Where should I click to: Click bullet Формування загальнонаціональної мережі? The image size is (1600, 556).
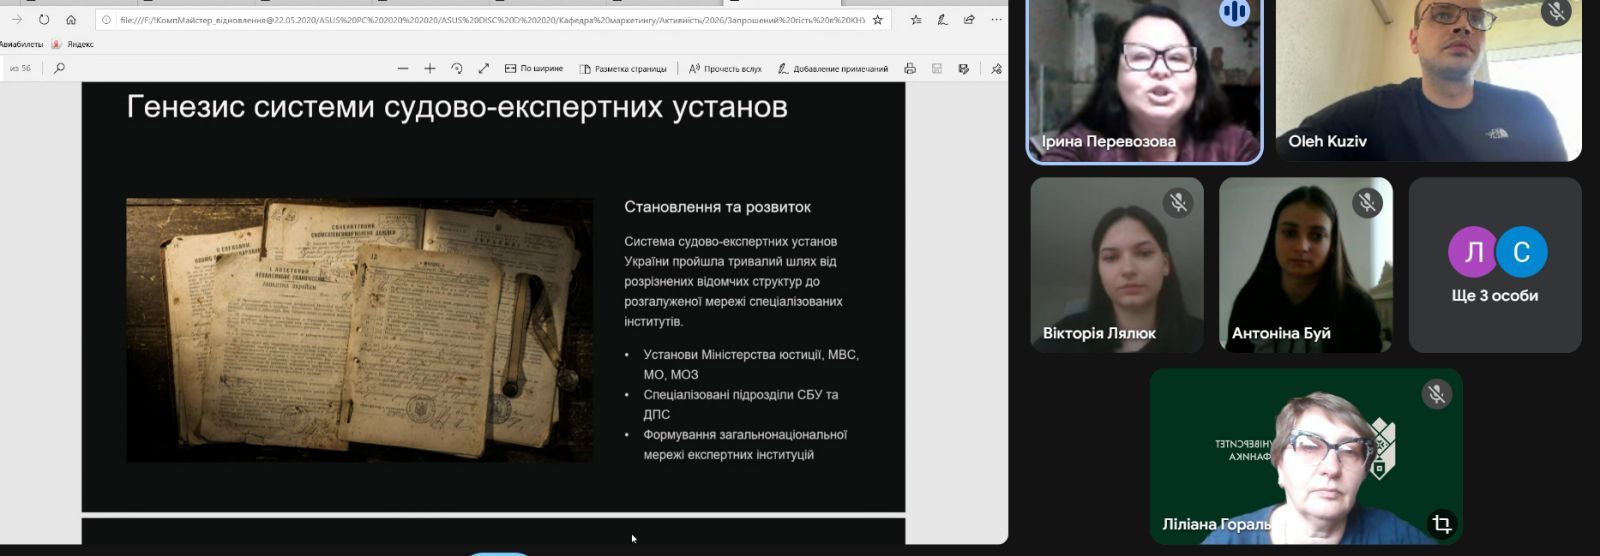745,444
